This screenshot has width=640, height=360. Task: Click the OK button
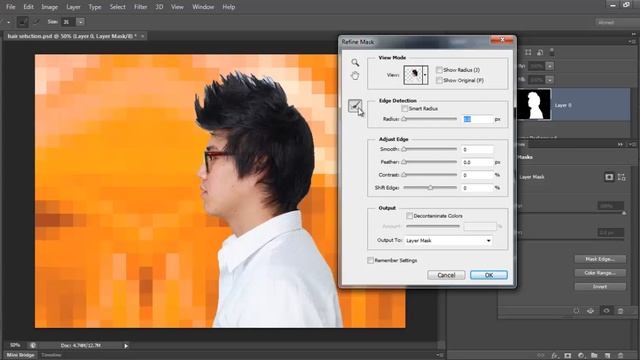[x=489, y=275]
